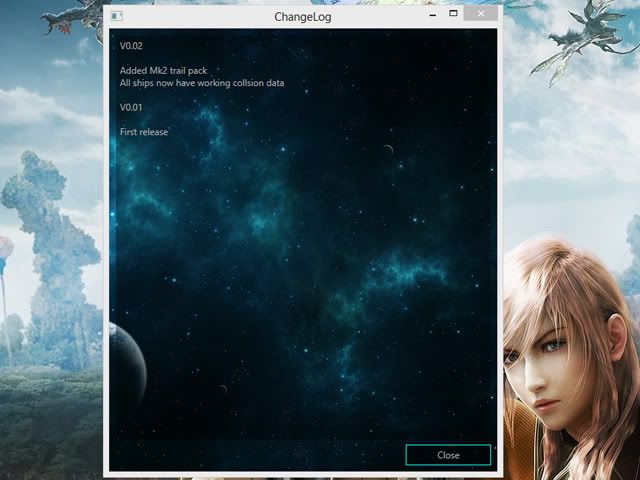Click the ChangeLog window app icon
The width and height of the screenshot is (640, 480).
[x=117, y=16]
